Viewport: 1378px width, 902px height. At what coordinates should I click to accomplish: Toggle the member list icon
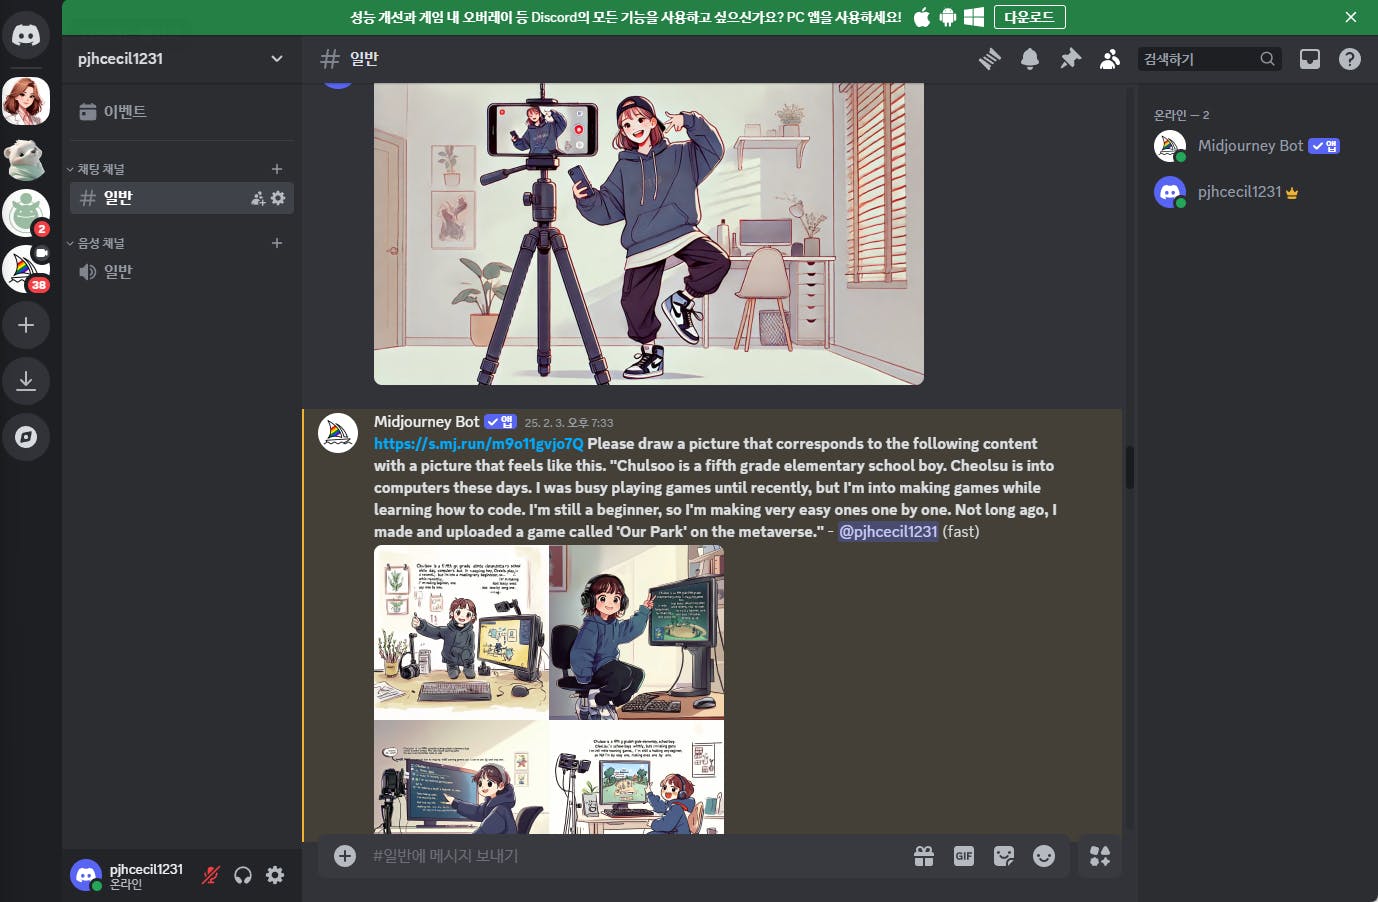point(1110,59)
